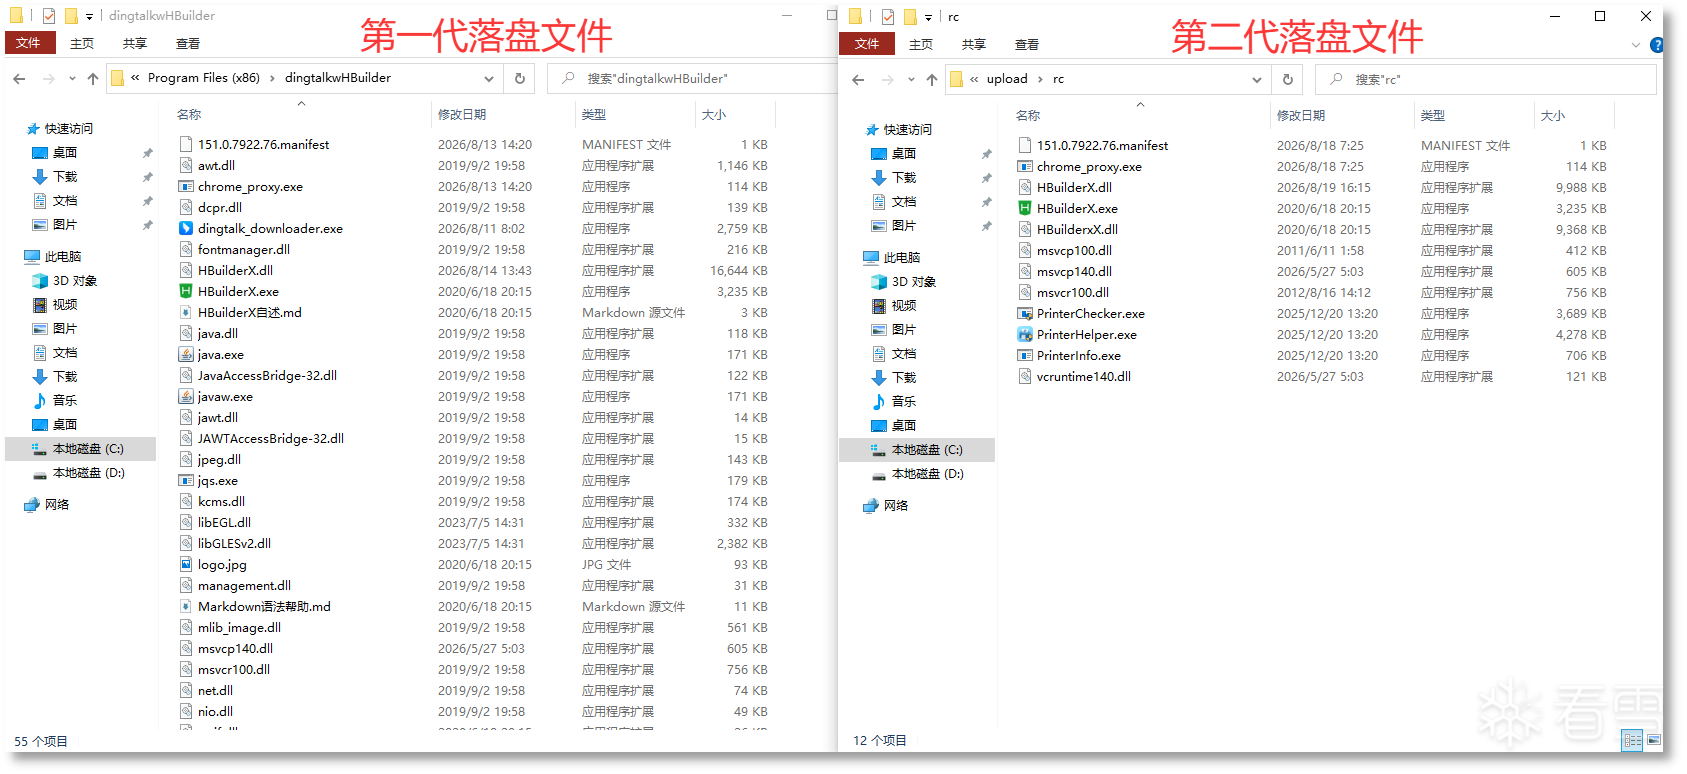1687x774 pixels.
Task: Expand address history dropdown in rc window
Action: [1257, 79]
